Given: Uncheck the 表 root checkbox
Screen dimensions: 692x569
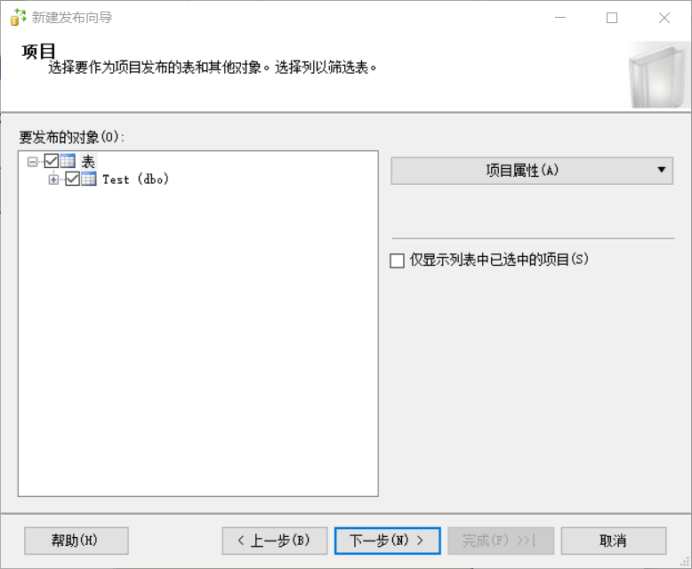Looking at the screenshot, I should [x=51, y=162].
